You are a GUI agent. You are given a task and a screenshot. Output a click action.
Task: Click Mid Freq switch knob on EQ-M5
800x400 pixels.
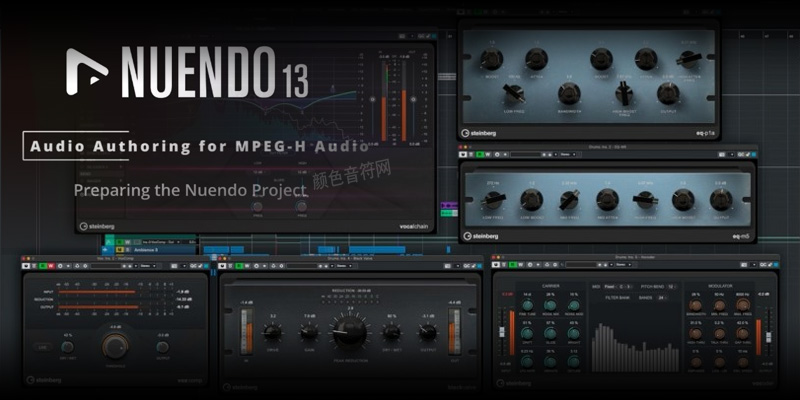click(569, 200)
